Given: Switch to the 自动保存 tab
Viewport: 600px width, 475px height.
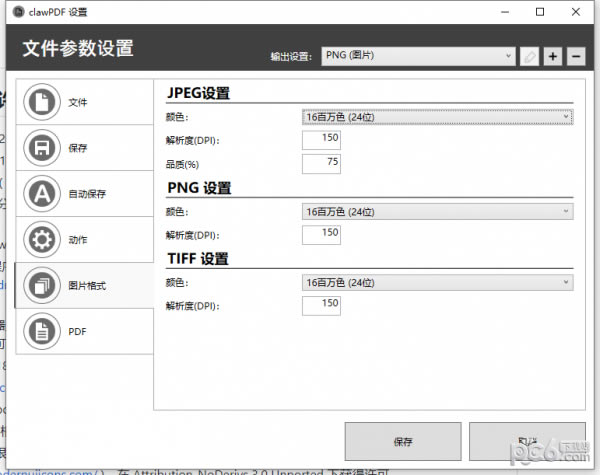Looking at the screenshot, I should pos(84,194).
